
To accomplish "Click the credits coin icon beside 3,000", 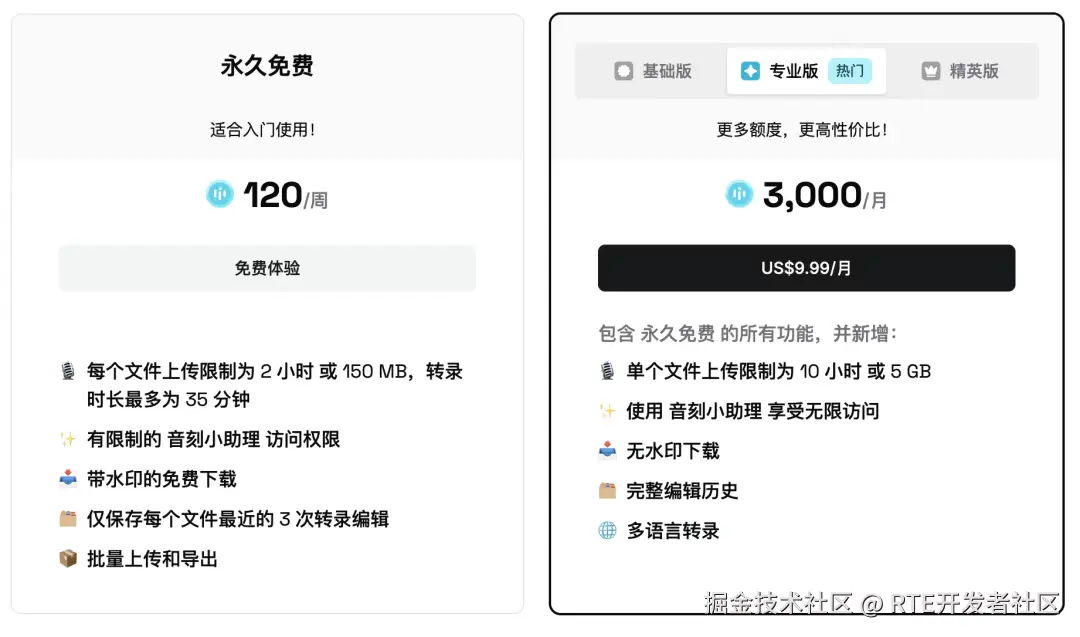I will (739, 195).
